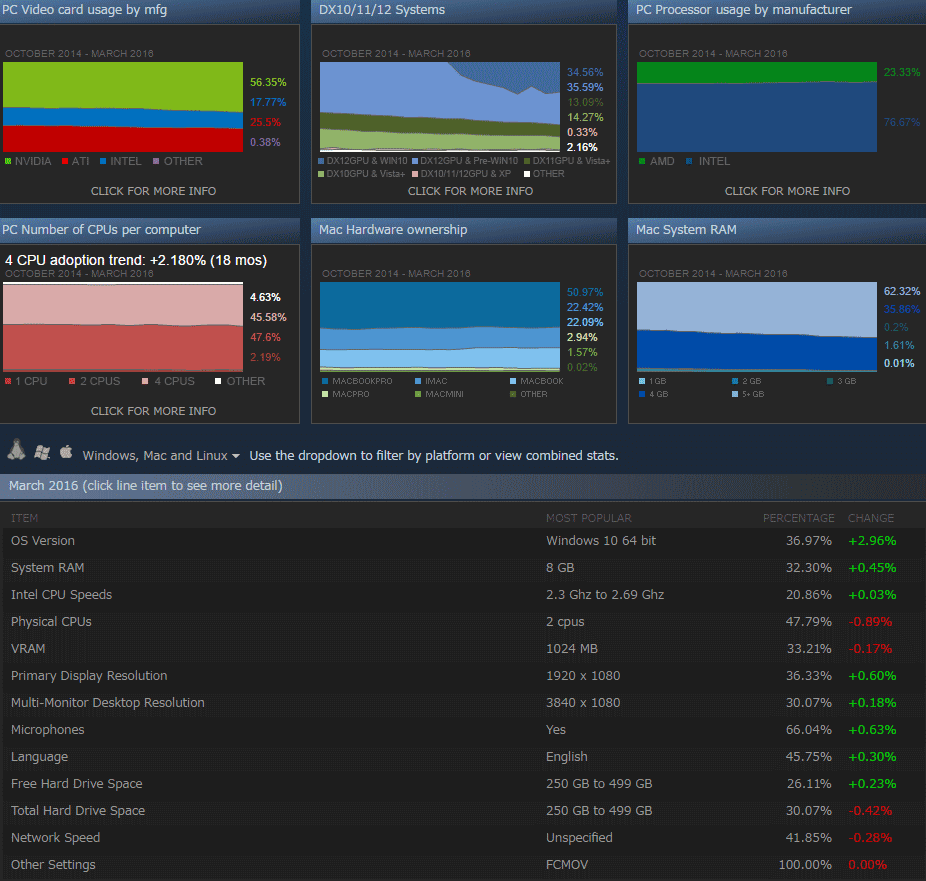Click the 4 CPUS legend entry
This screenshot has width=926, height=881.
coord(168,381)
